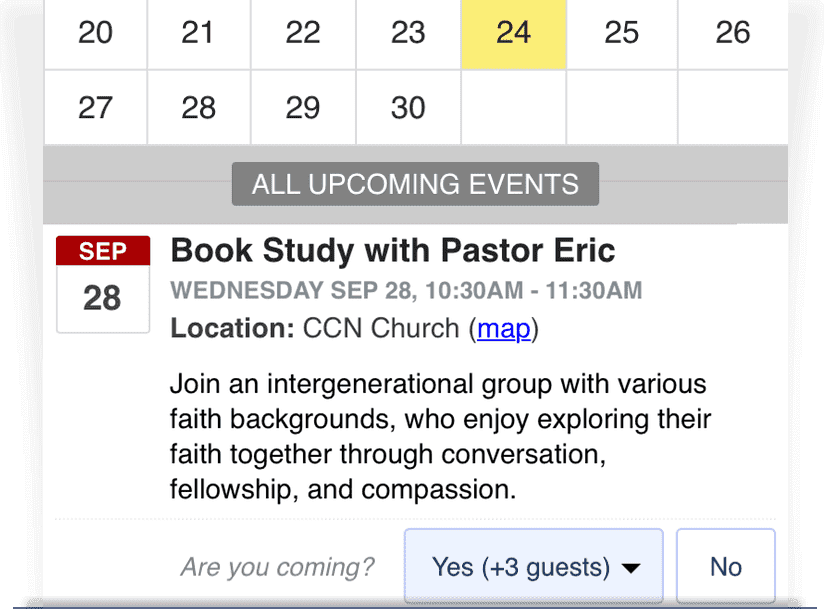Open the Yes (+3 guests) dropdown
This screenshot has height=609, width=824.
[x=533, y=567]
